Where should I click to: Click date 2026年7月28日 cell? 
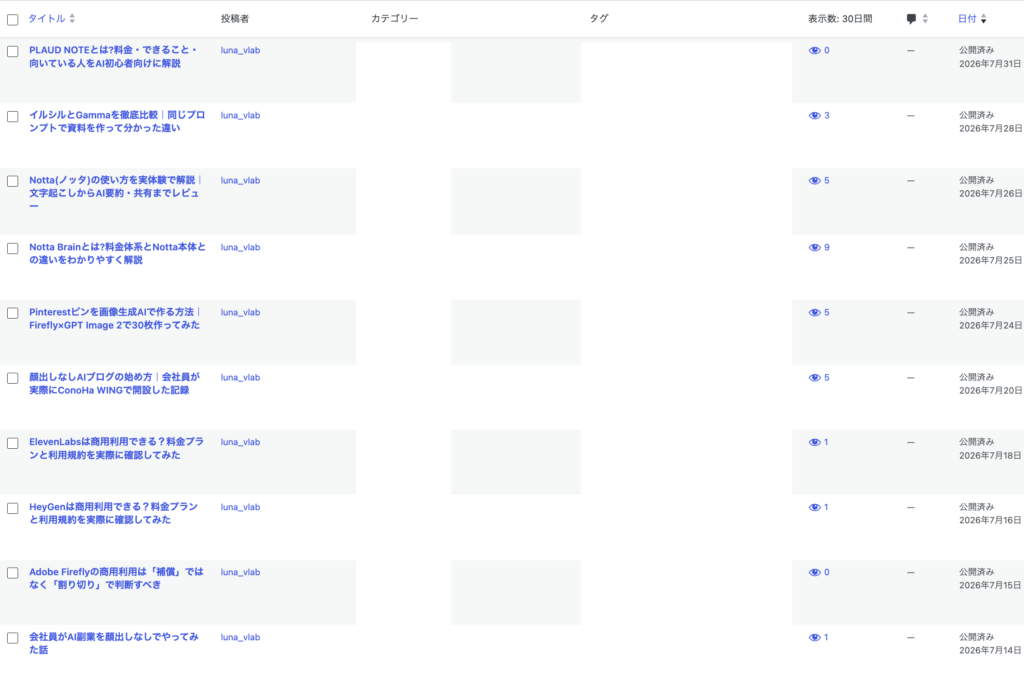[x=990, y=129]
